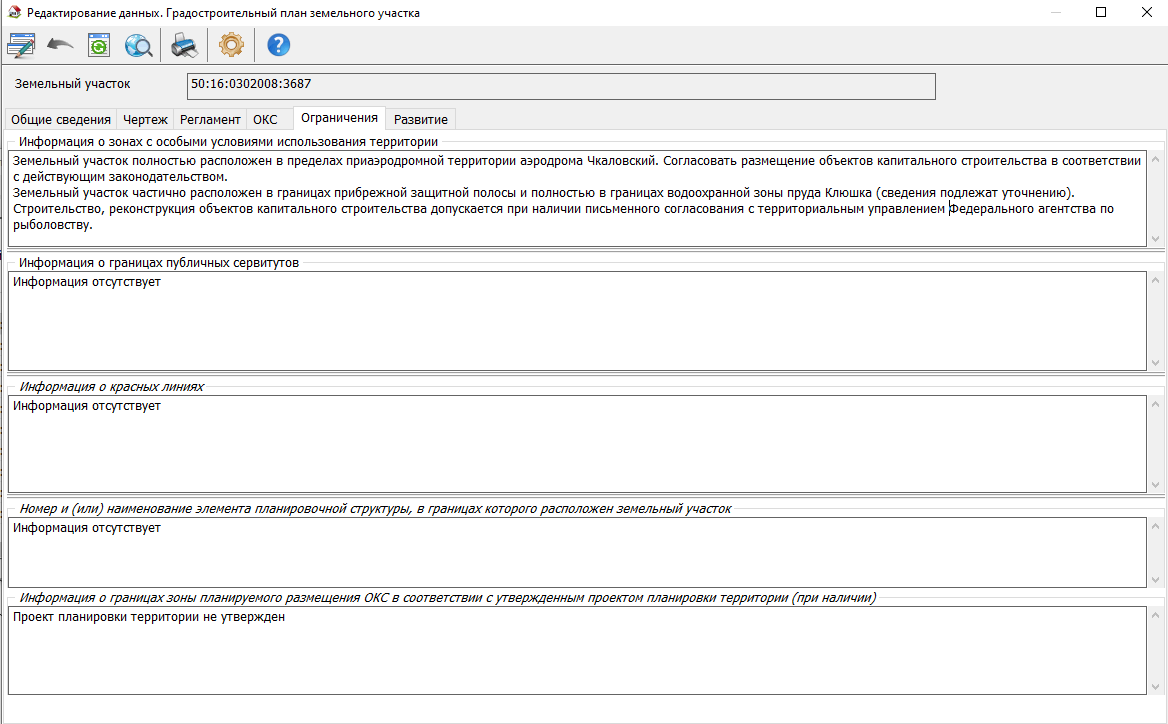This screenshot has width=1168, height=724.
Task: Click the text 'Проект планировки территории не утвержден'
Action: pos(150,617)
